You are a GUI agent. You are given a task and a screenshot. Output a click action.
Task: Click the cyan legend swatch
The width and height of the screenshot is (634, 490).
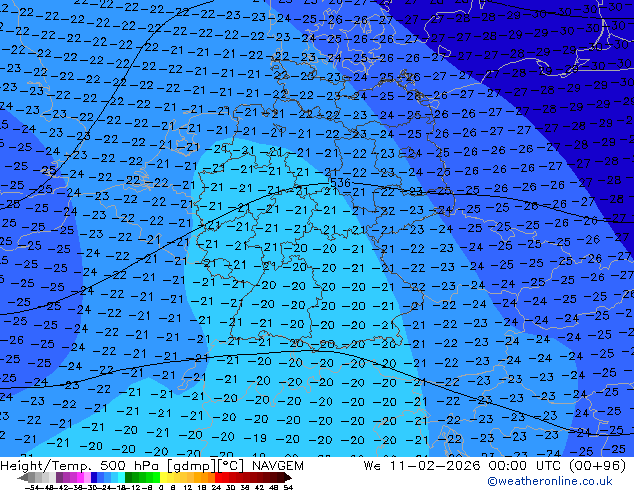[122, 477]
